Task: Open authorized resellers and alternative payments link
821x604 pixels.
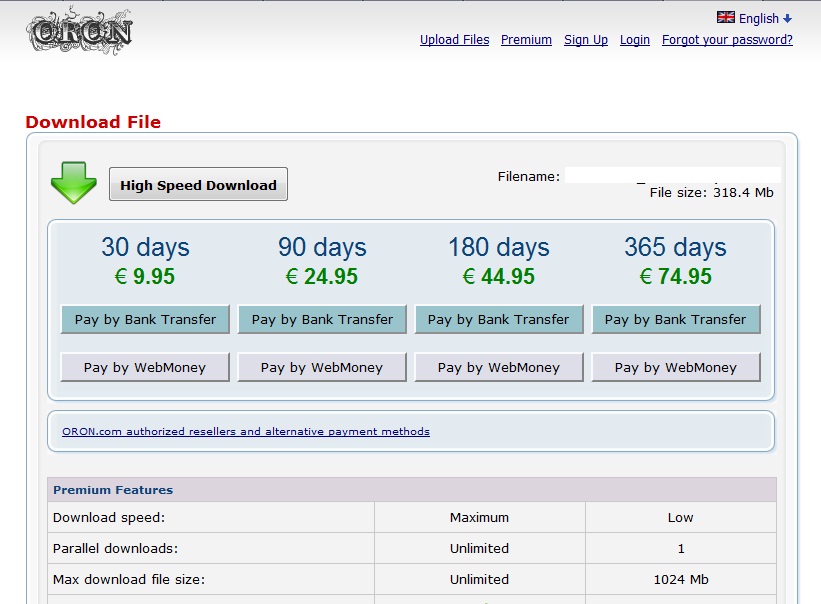Action: [246, 432]
